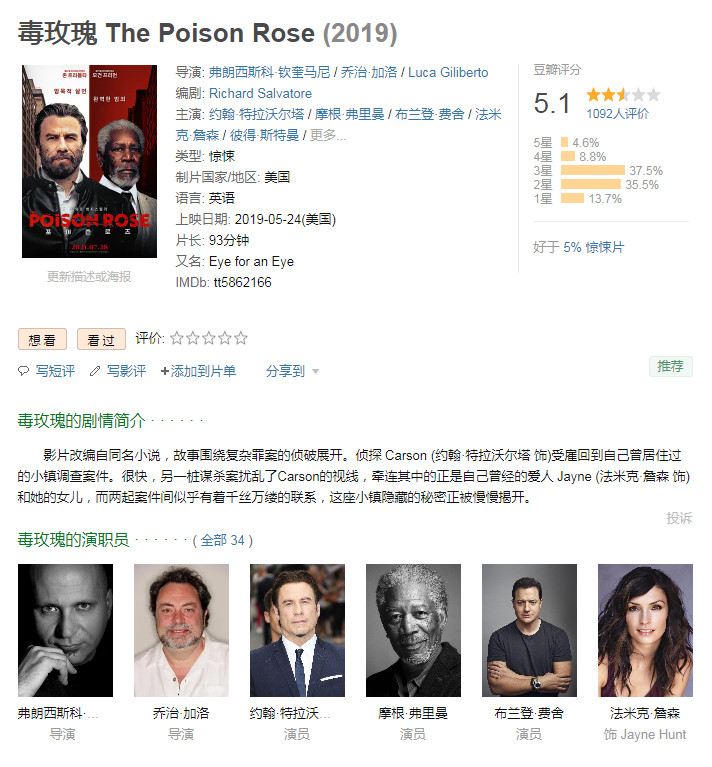Click the speech bubble icon for 写短评

(23, 371)
